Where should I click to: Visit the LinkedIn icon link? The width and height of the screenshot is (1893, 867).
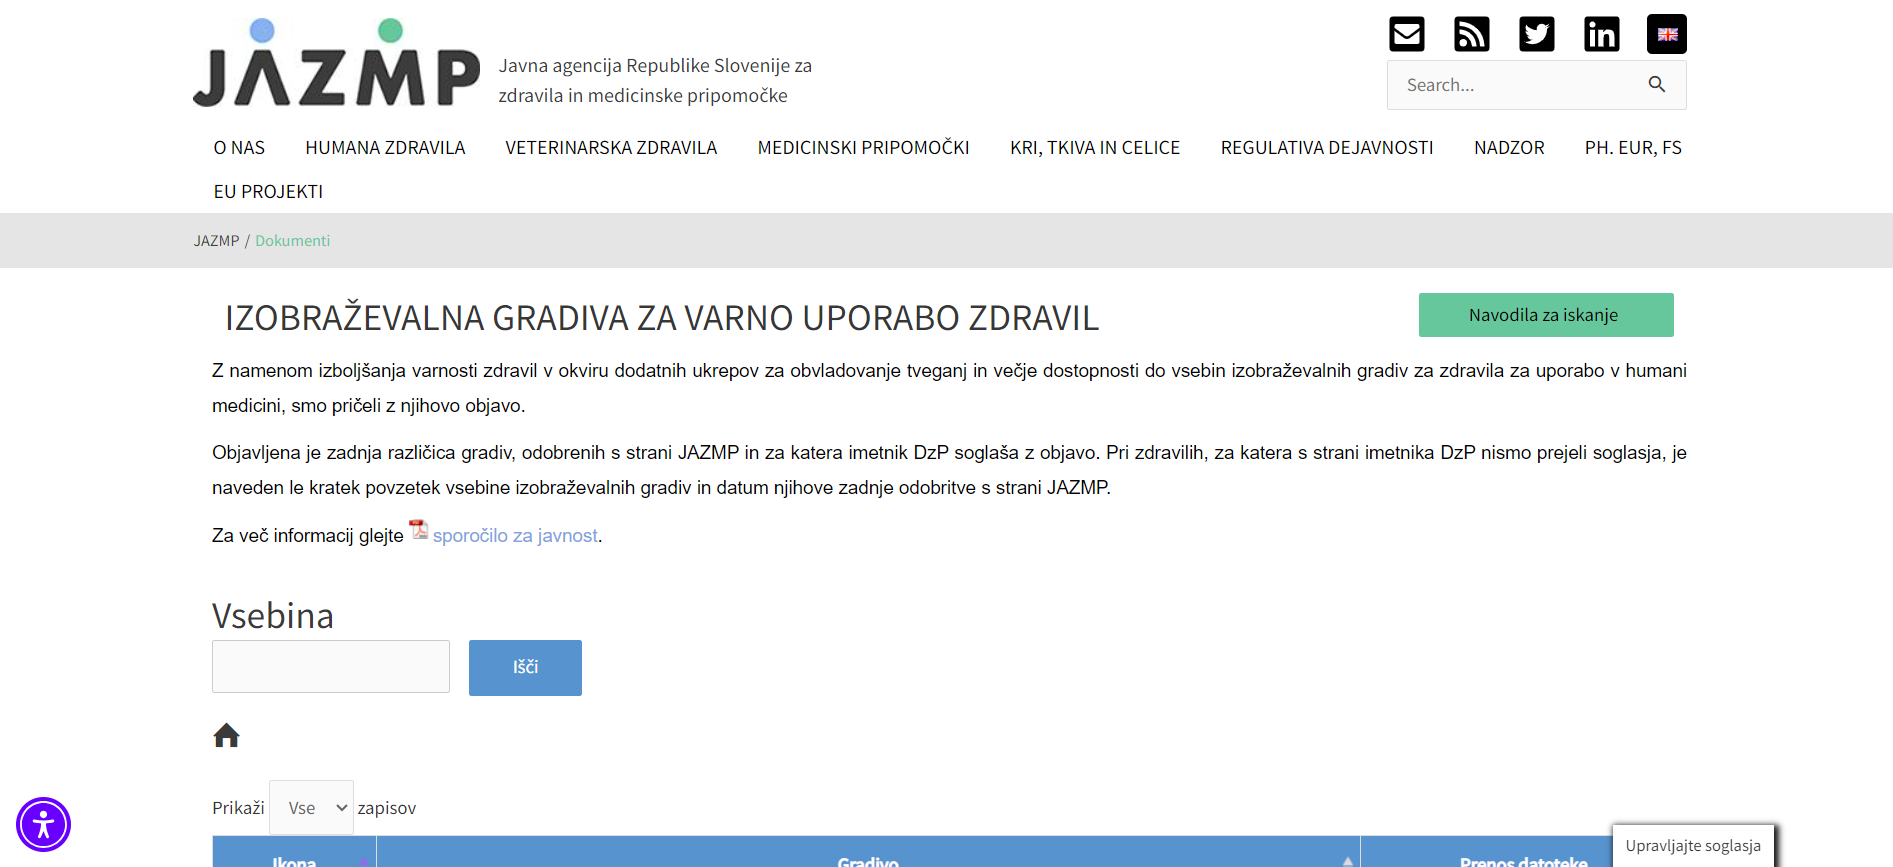point(1601,34)
